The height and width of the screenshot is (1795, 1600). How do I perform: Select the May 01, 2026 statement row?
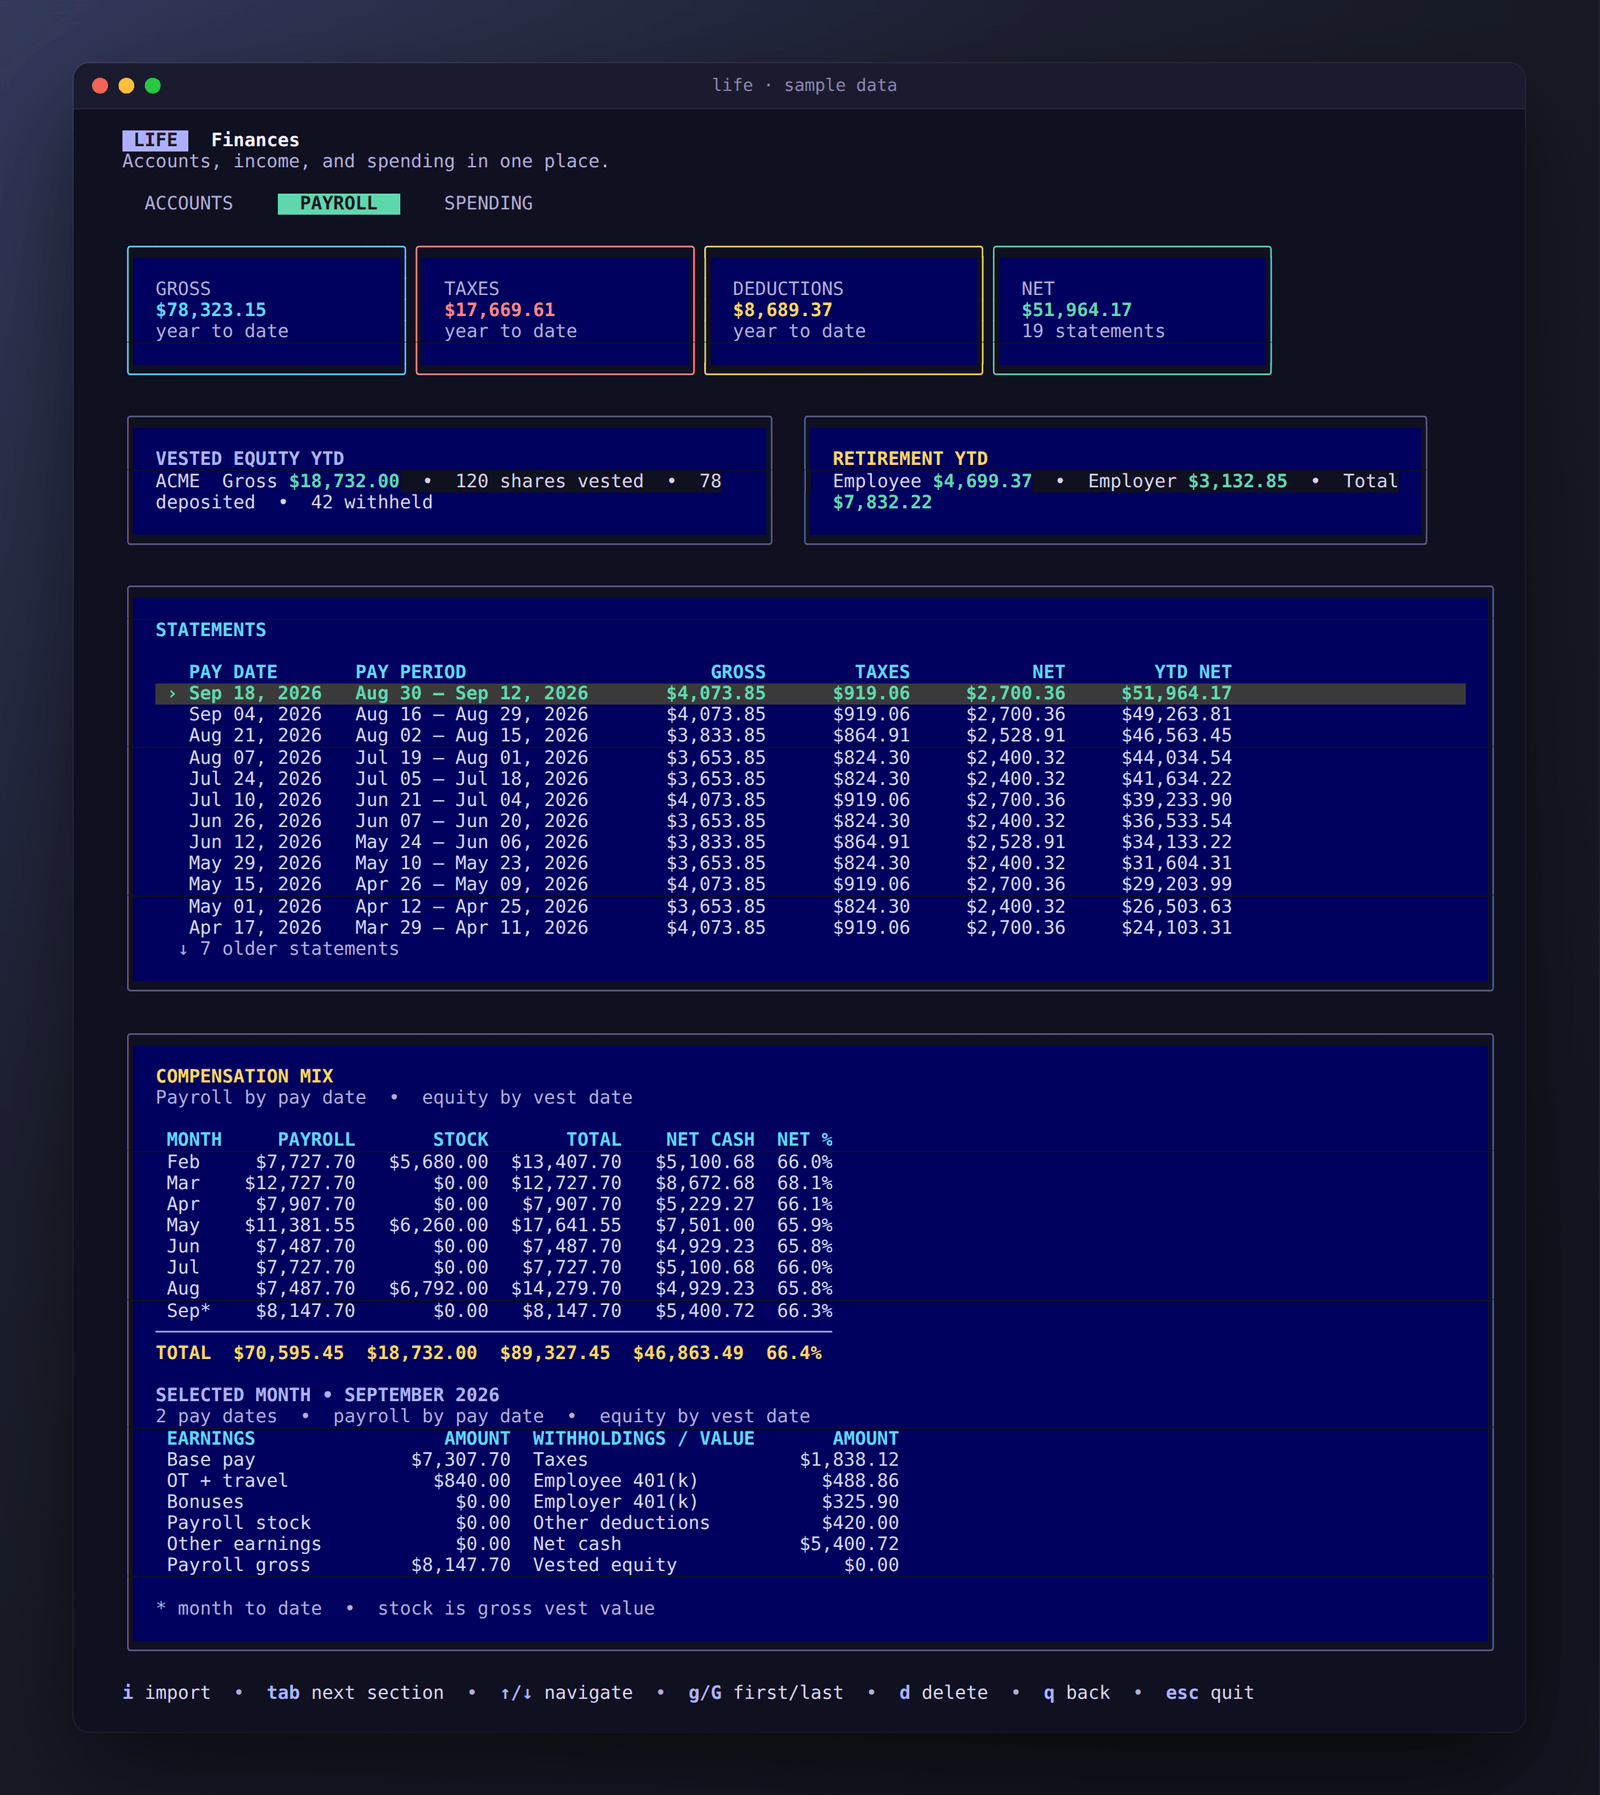pyautogui.click(x=810, y=907)
